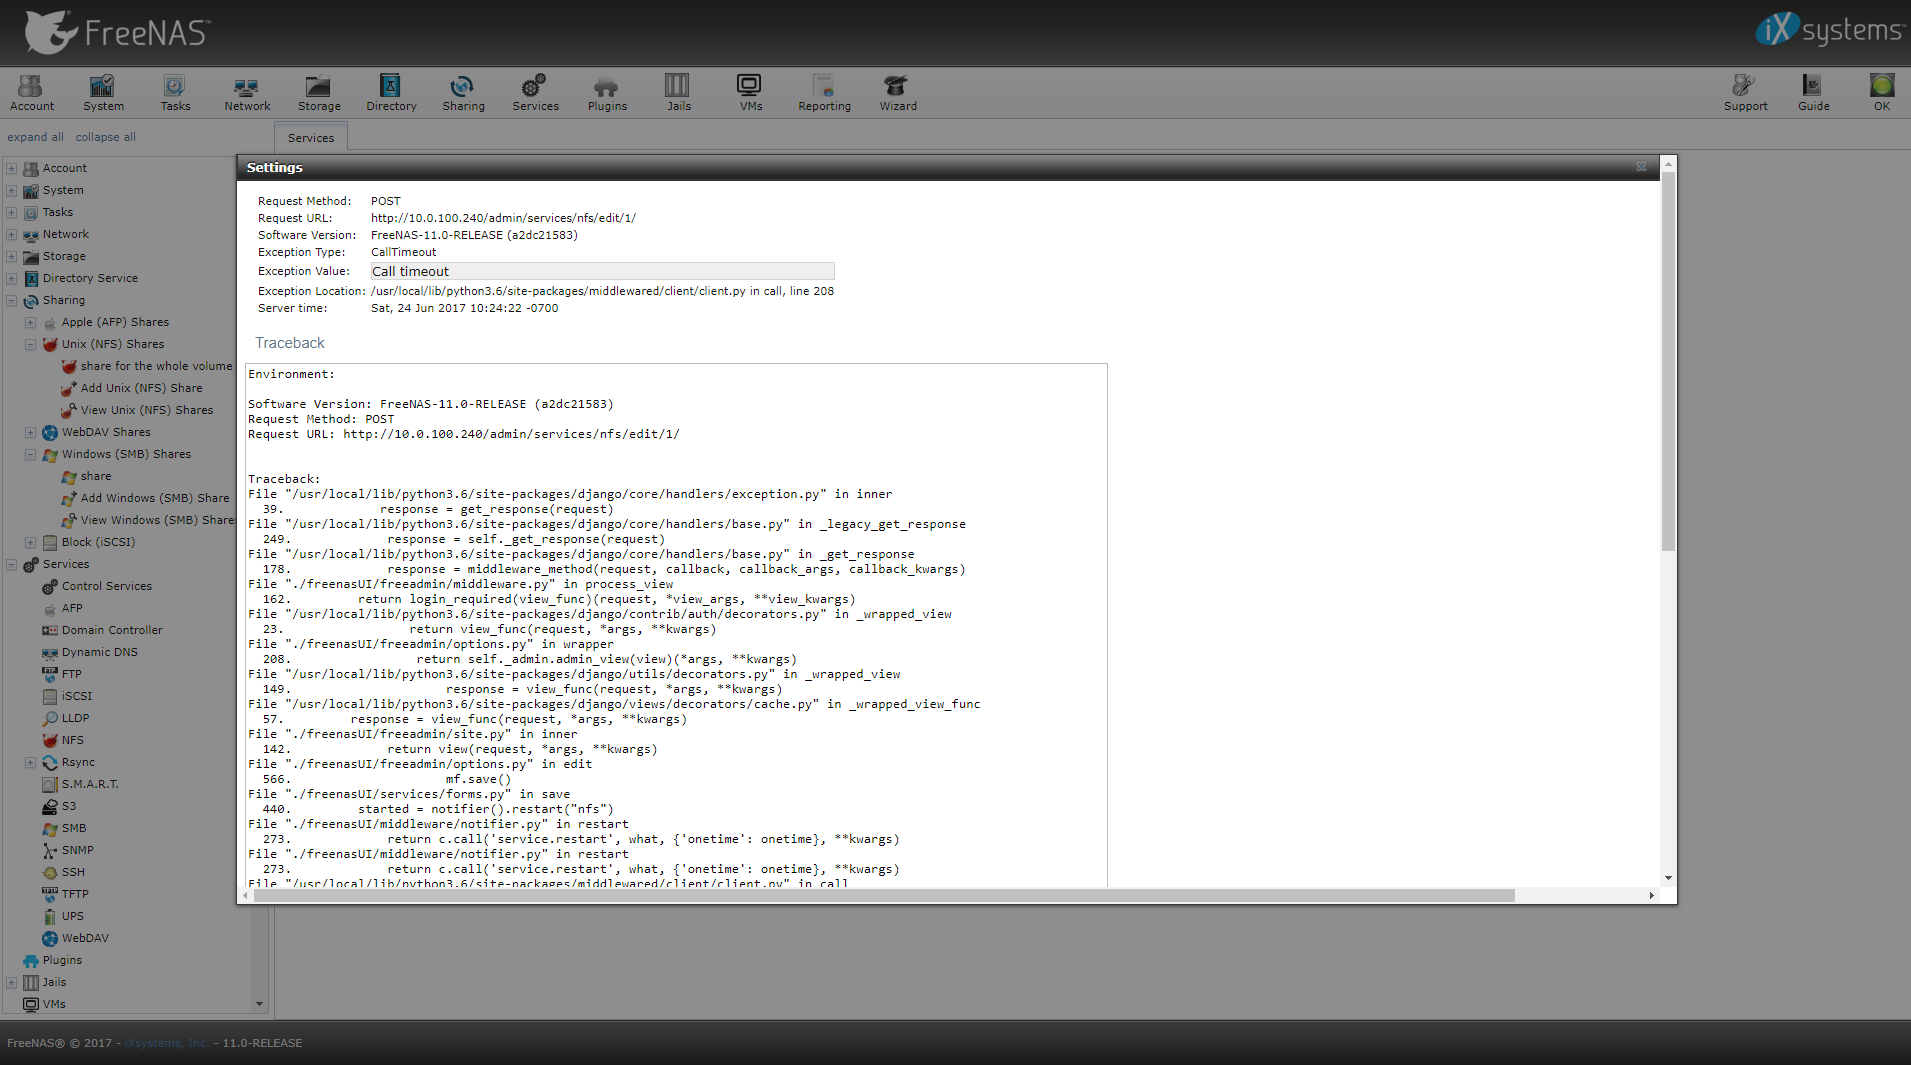Select the FTP service item
Image resolution: width=1911 pixels, height=1065 pixels.
click(x=72, y=674)
